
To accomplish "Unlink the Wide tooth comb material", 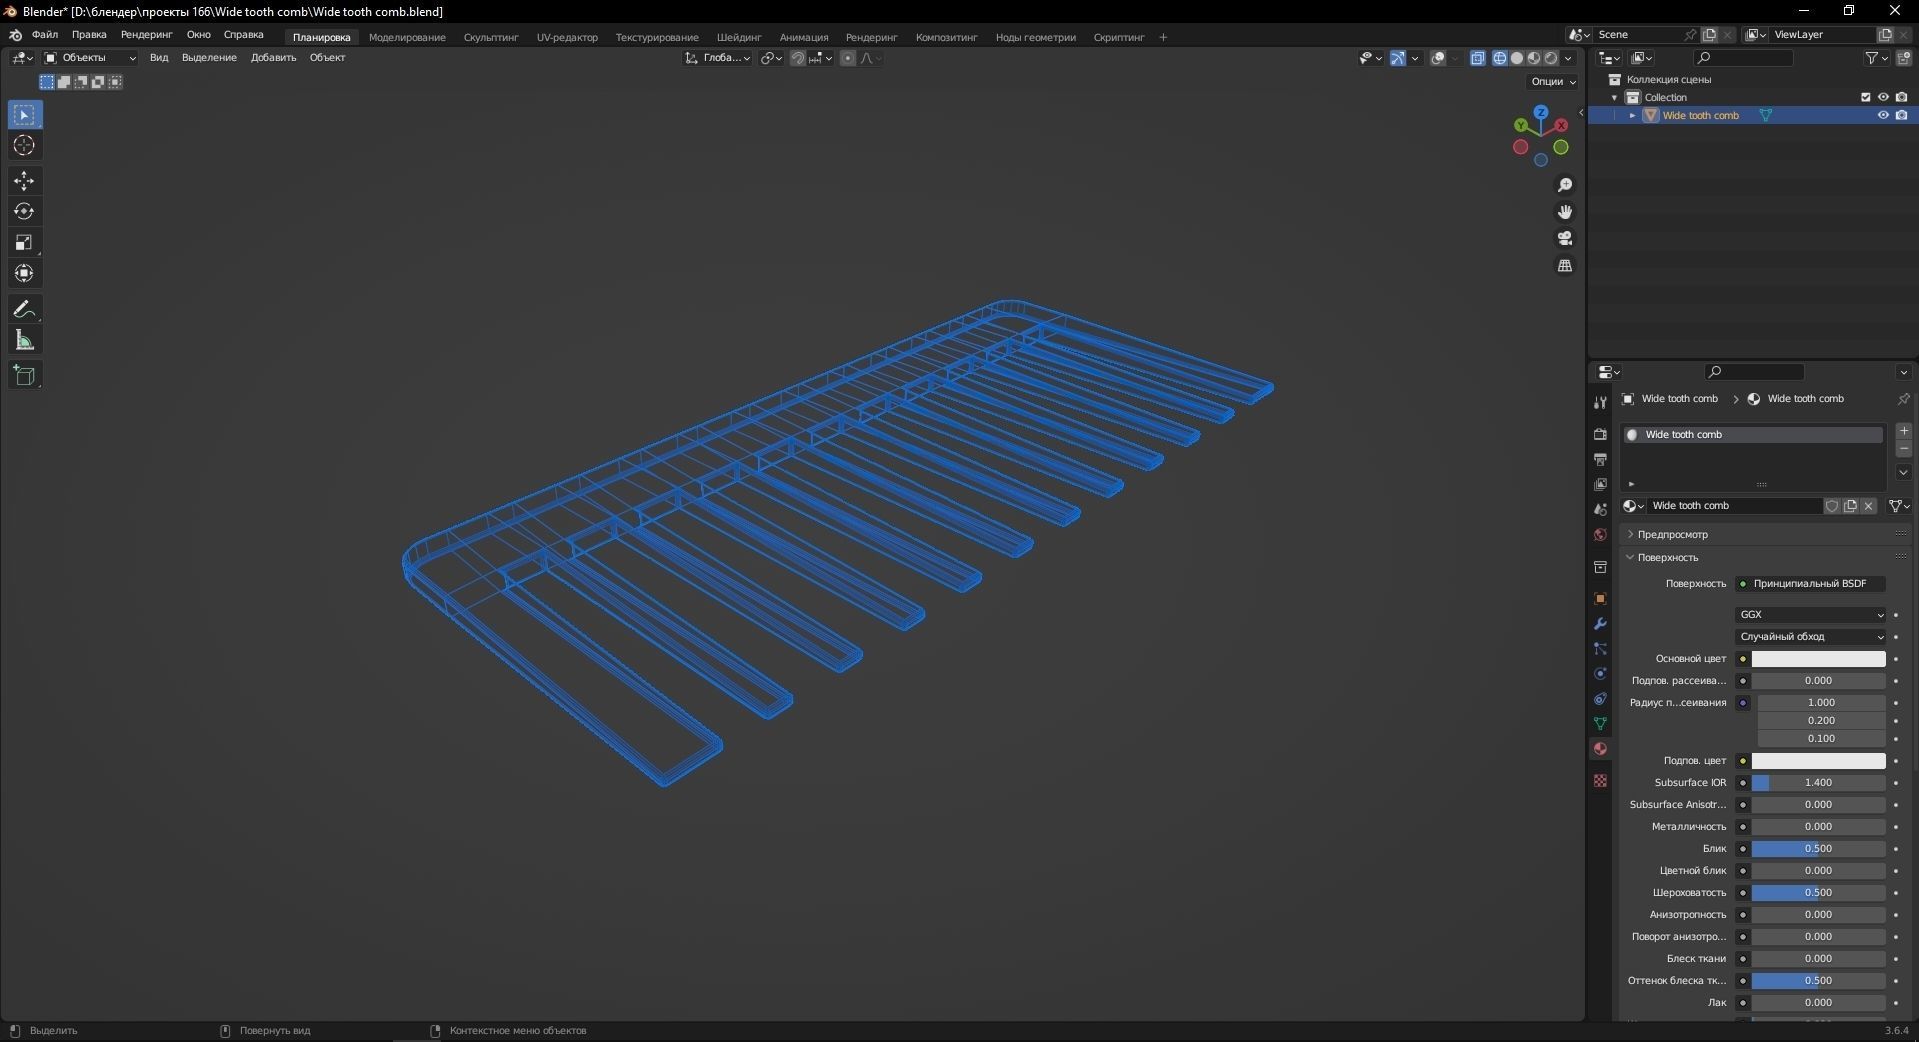I will coord(1868,506).
